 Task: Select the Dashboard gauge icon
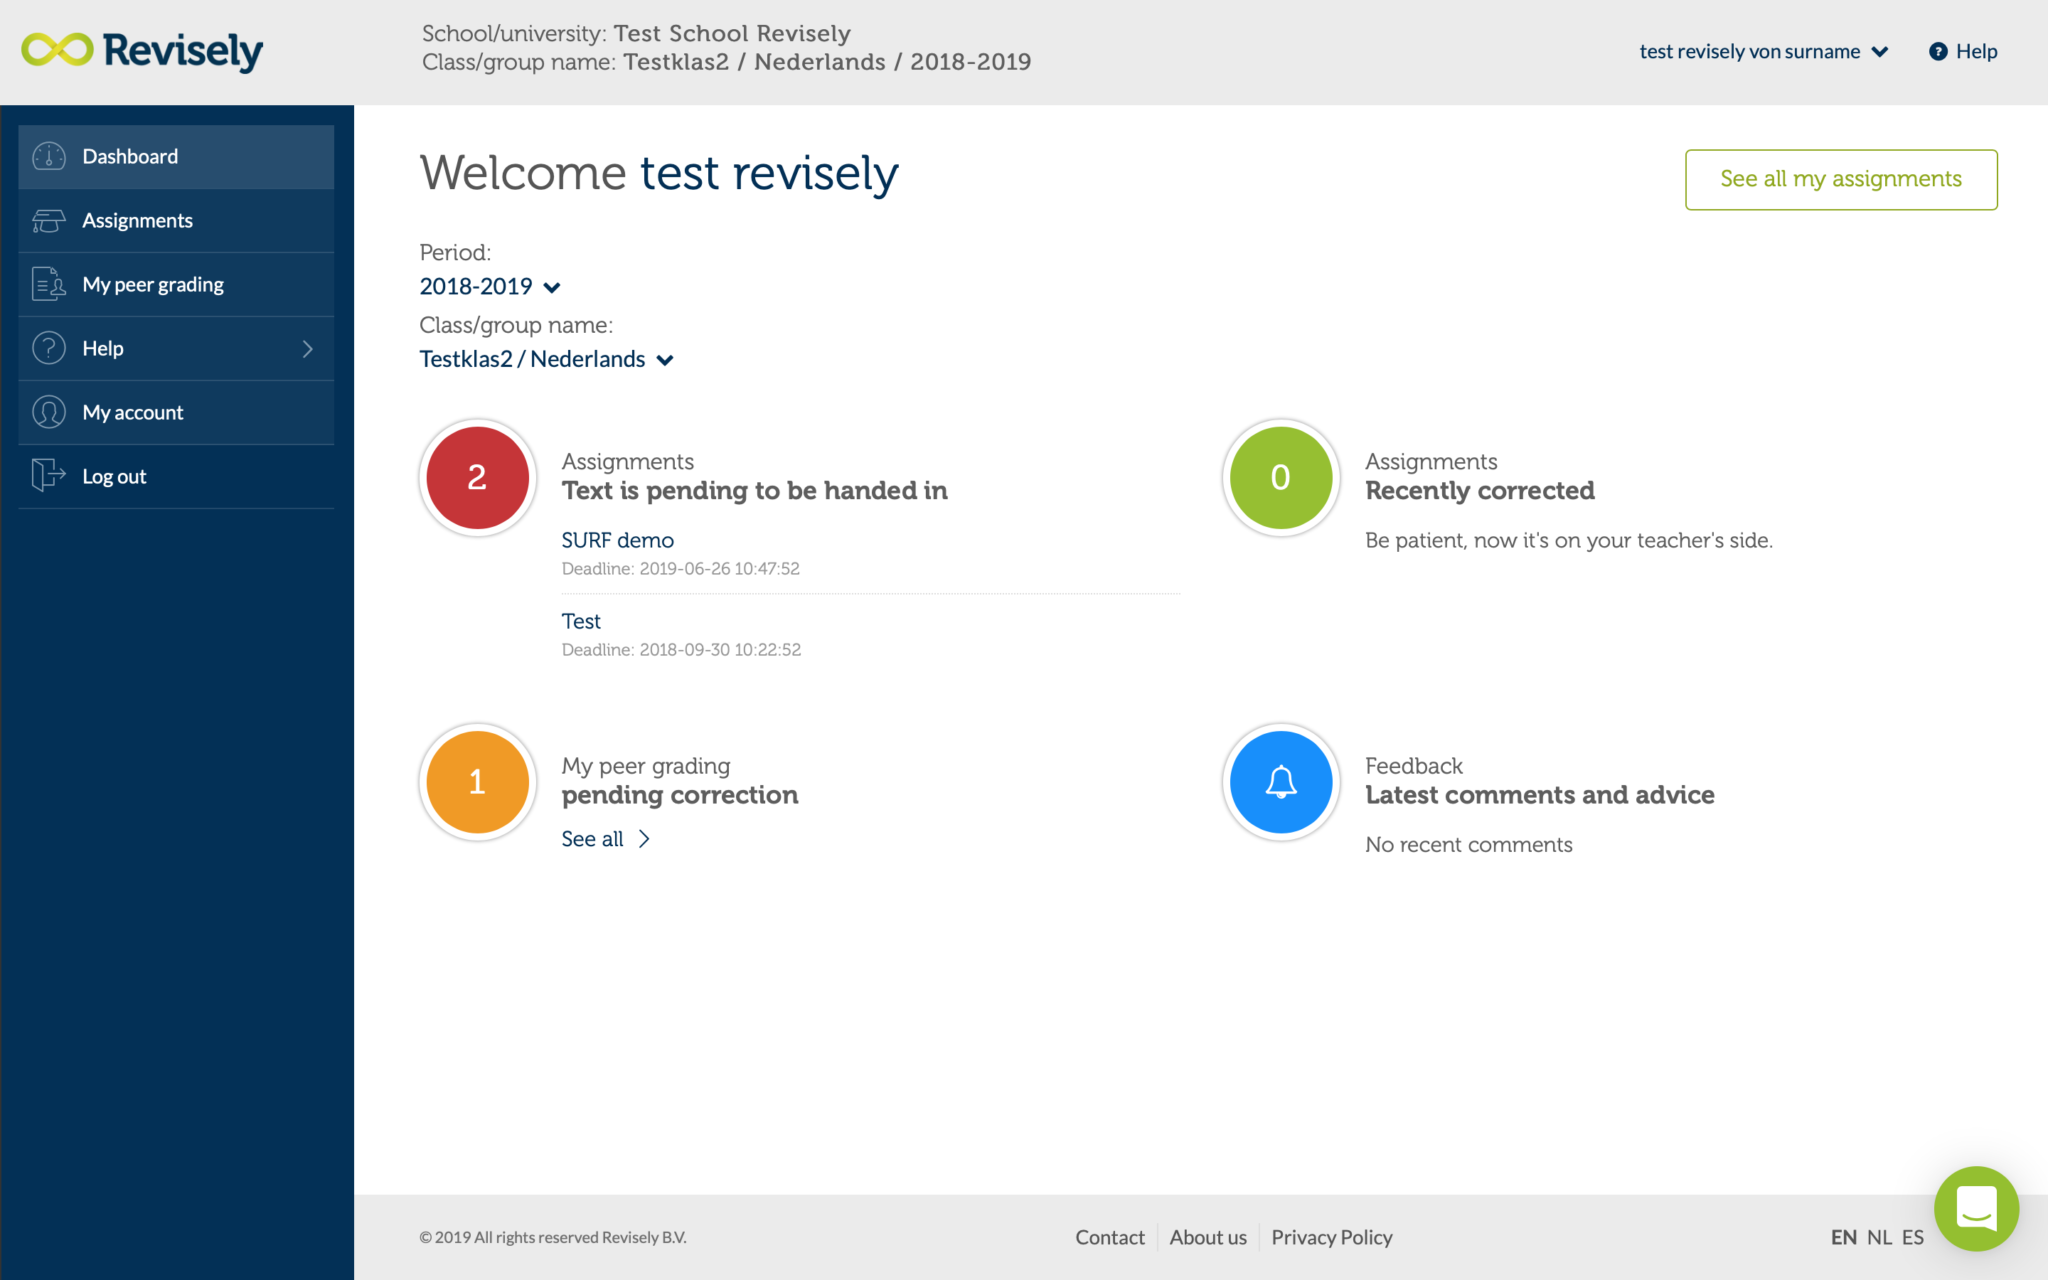tap(48, 156)
